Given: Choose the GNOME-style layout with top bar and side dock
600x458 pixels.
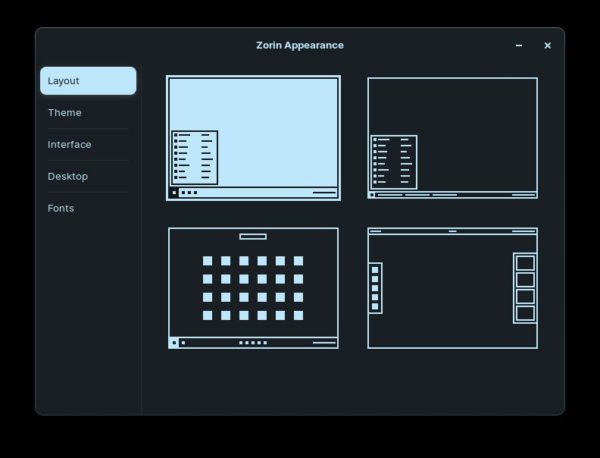Looking at the screenshot, I should [x=452, y=288].
